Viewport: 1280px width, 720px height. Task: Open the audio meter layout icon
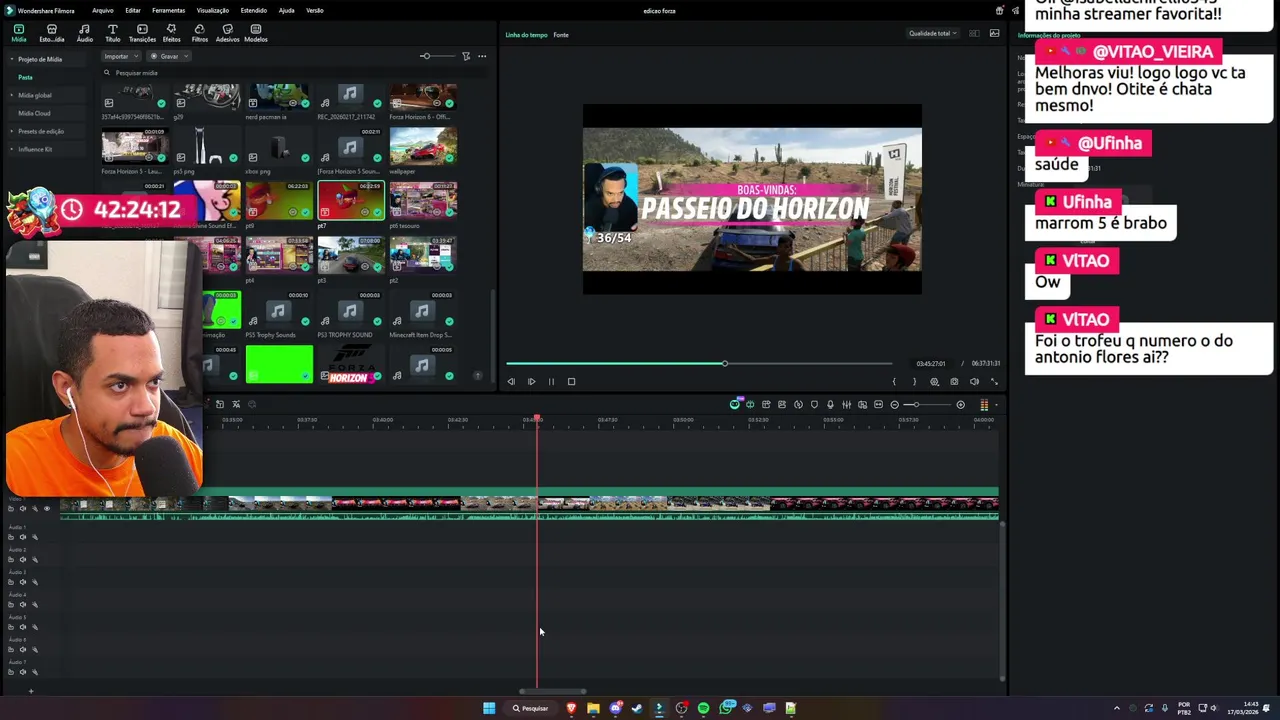tap(984, 405)
